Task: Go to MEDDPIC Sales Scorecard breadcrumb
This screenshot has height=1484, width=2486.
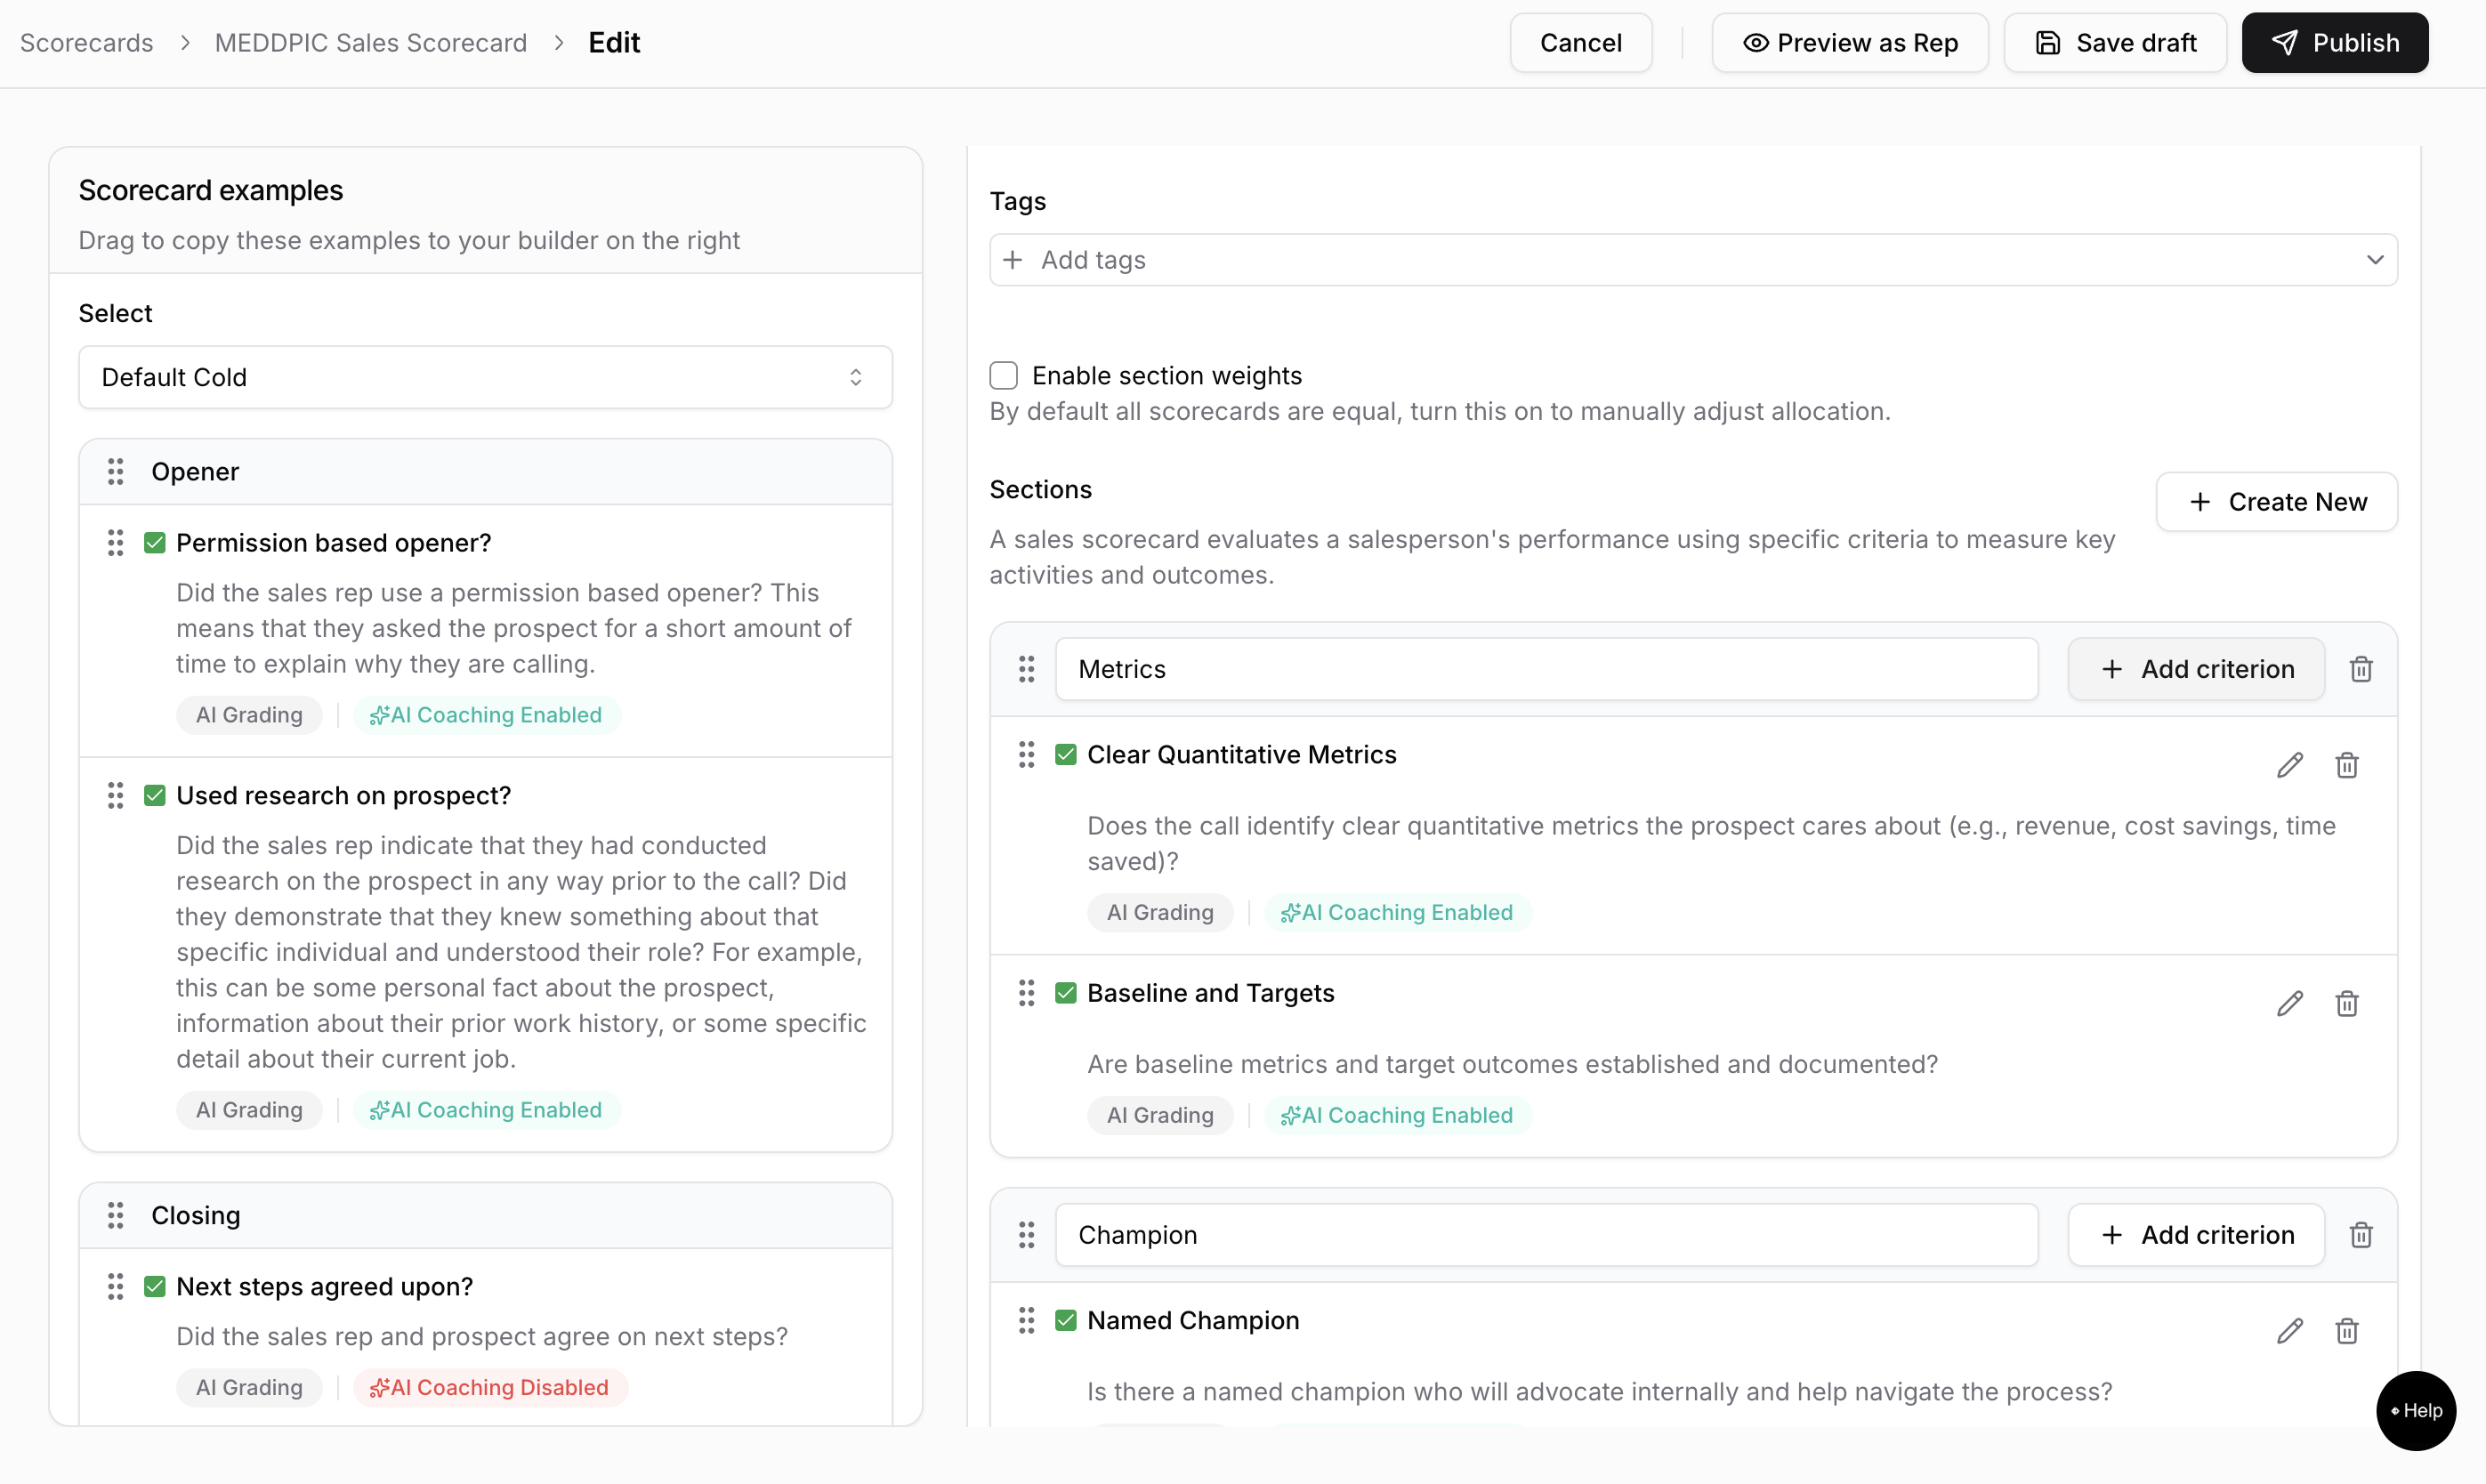Action: 371,43
